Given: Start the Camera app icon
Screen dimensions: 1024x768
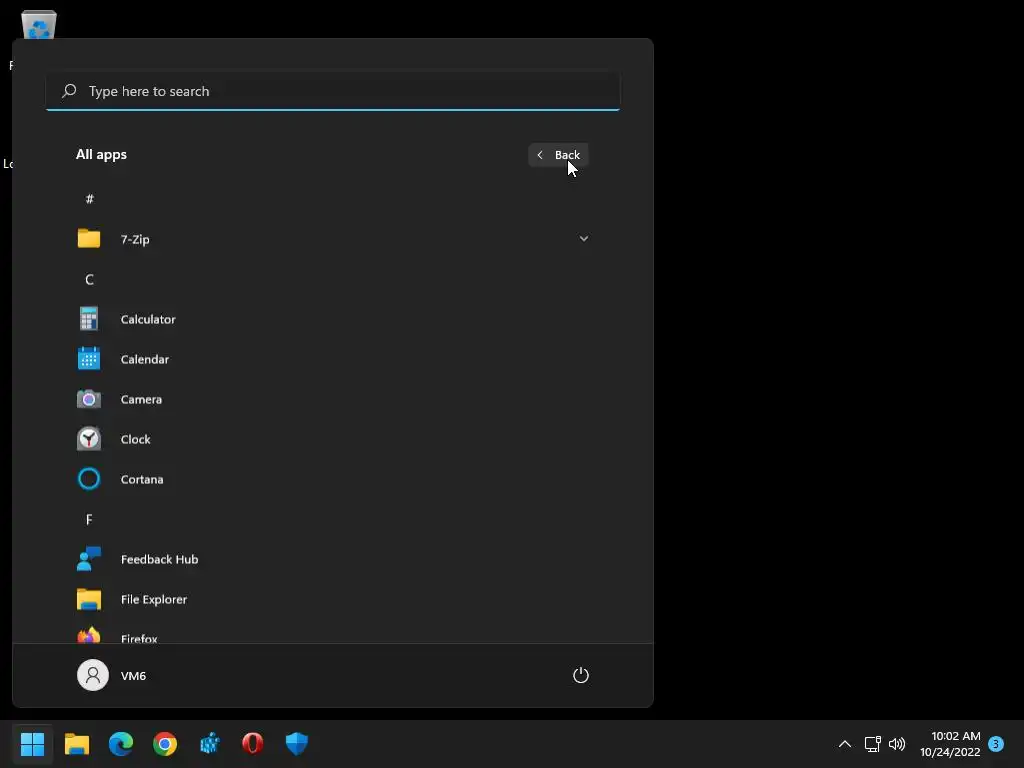Looking at the screenshot, I should 89,399.
